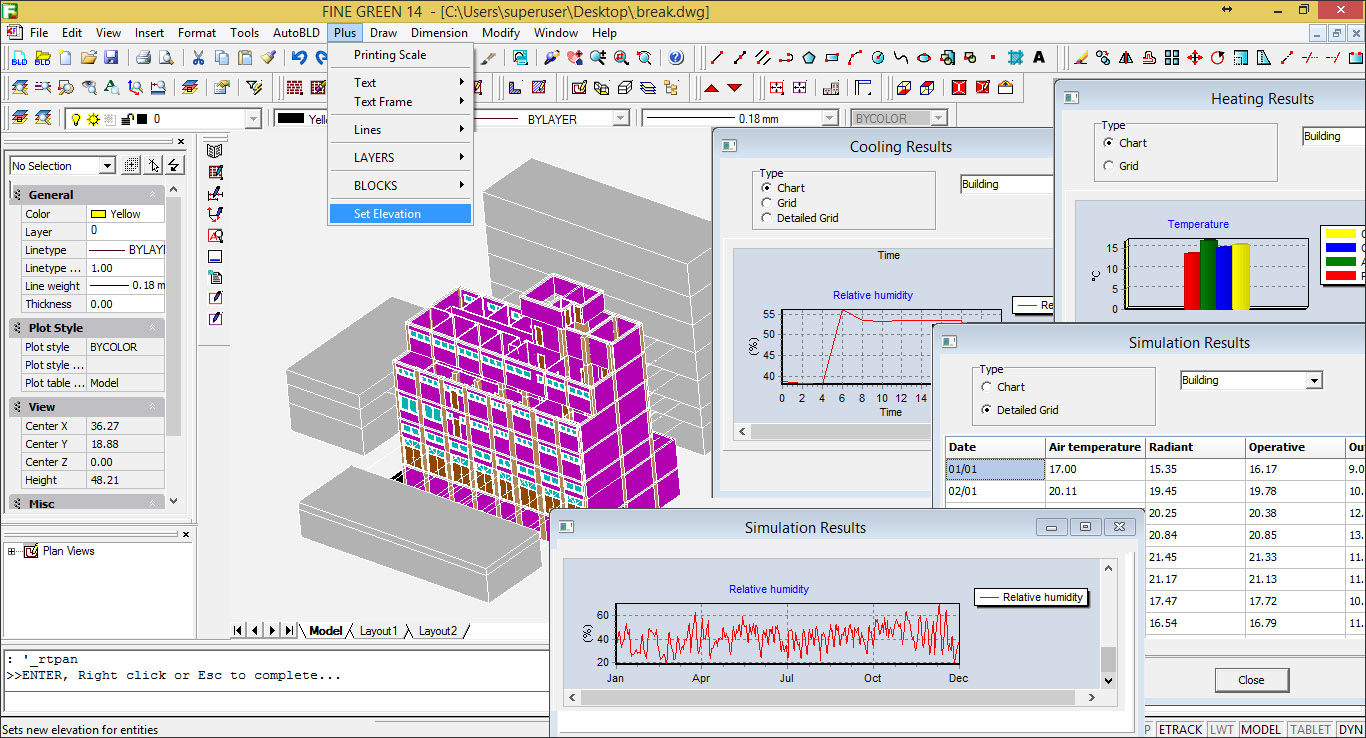Switch to the Layout1 tab
This screenshot has width=1366, height=738.
pyautogui.click(x=379, y=631)
